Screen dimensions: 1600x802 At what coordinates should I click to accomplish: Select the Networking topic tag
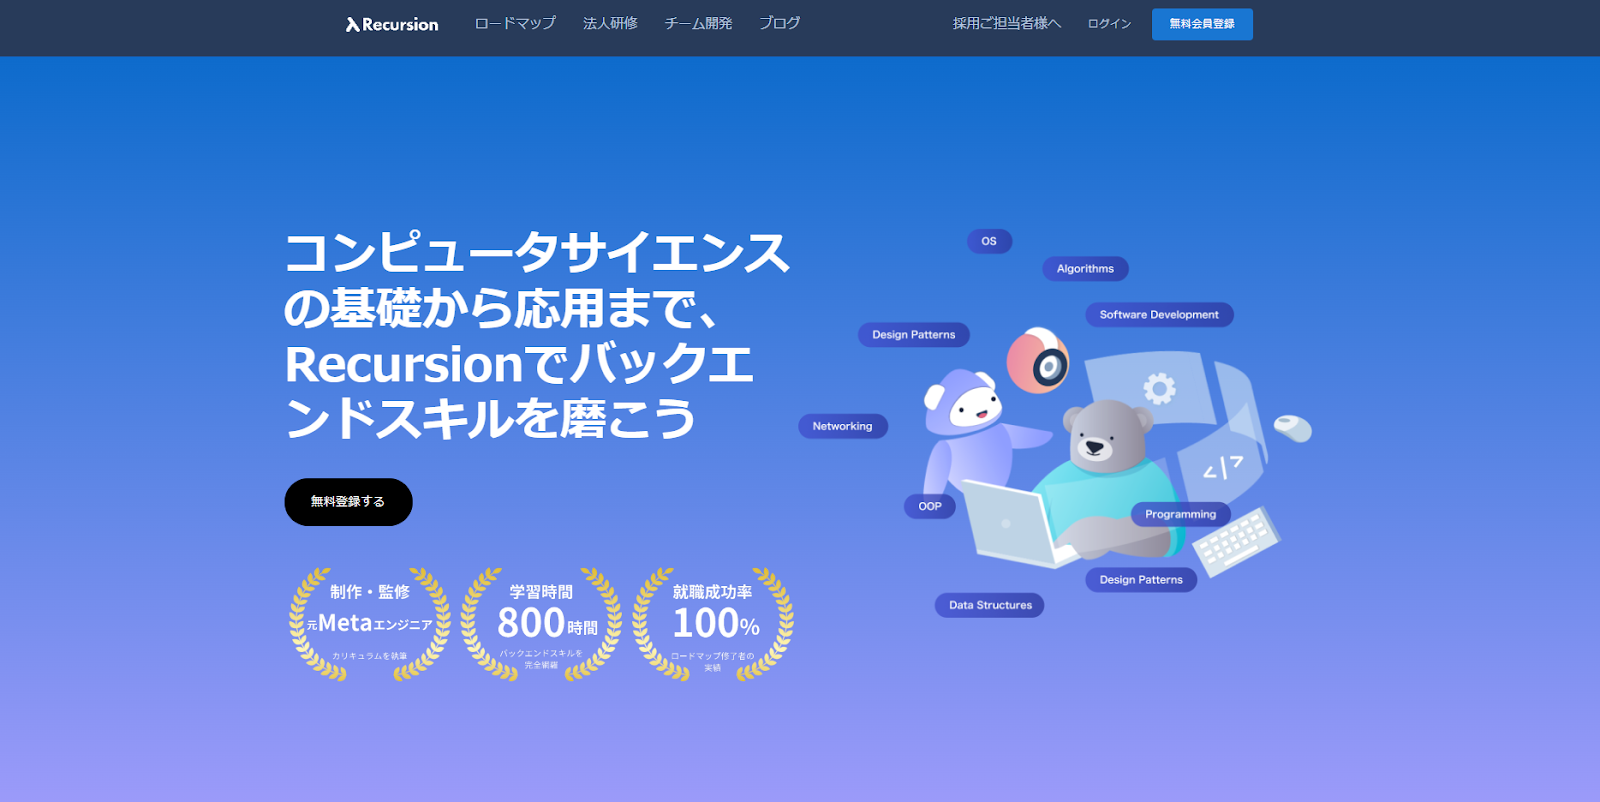[x=842, y=426]
